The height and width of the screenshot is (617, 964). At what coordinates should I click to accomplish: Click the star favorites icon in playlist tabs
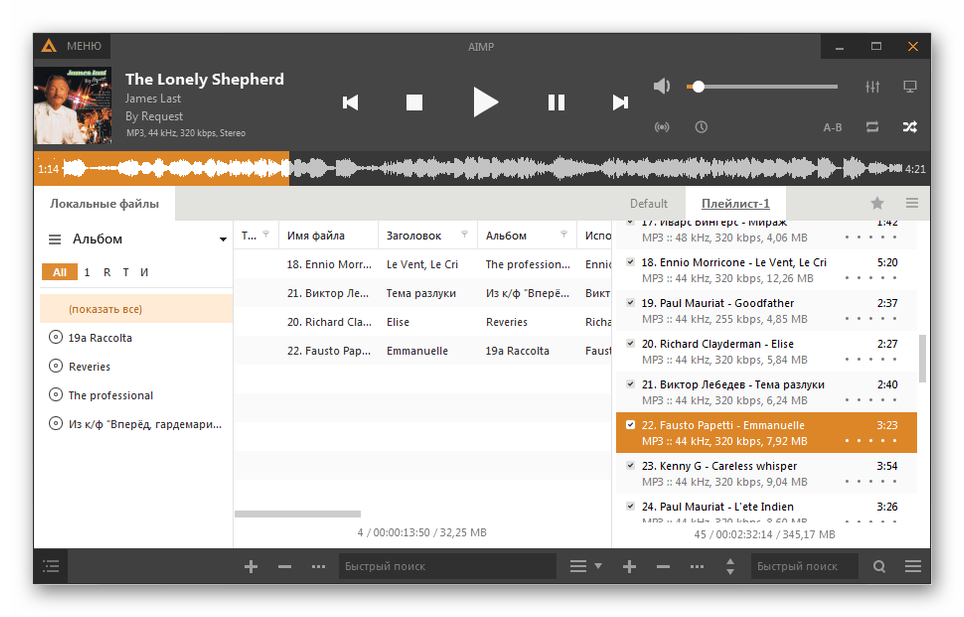click(x=877, y=203)
